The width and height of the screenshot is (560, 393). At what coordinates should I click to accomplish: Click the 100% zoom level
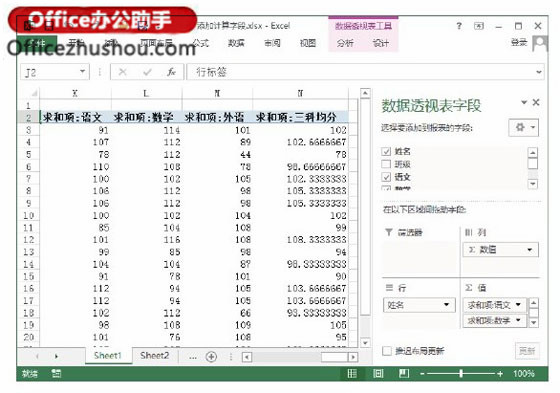(524, 374)
